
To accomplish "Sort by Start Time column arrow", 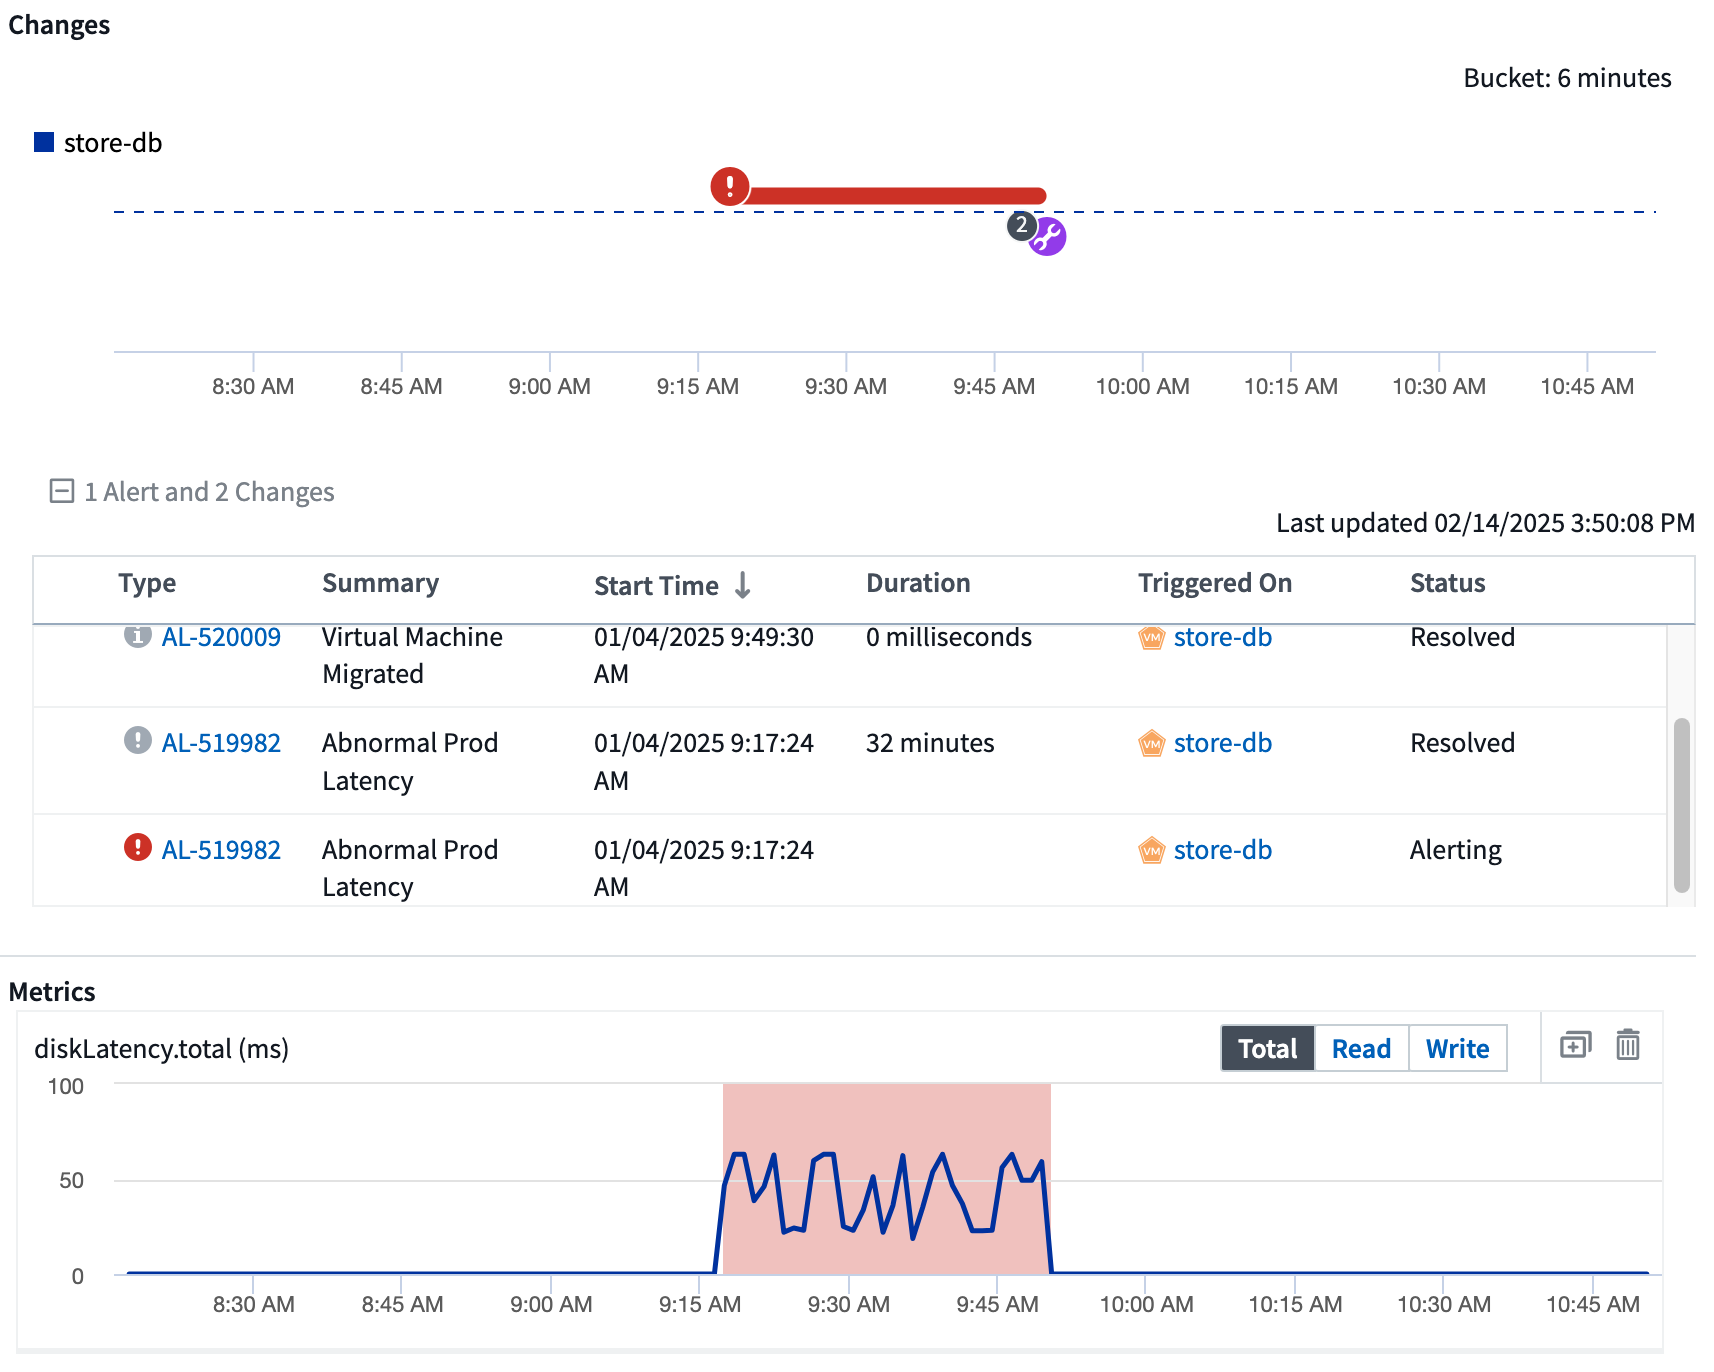I will coord(742,585).
